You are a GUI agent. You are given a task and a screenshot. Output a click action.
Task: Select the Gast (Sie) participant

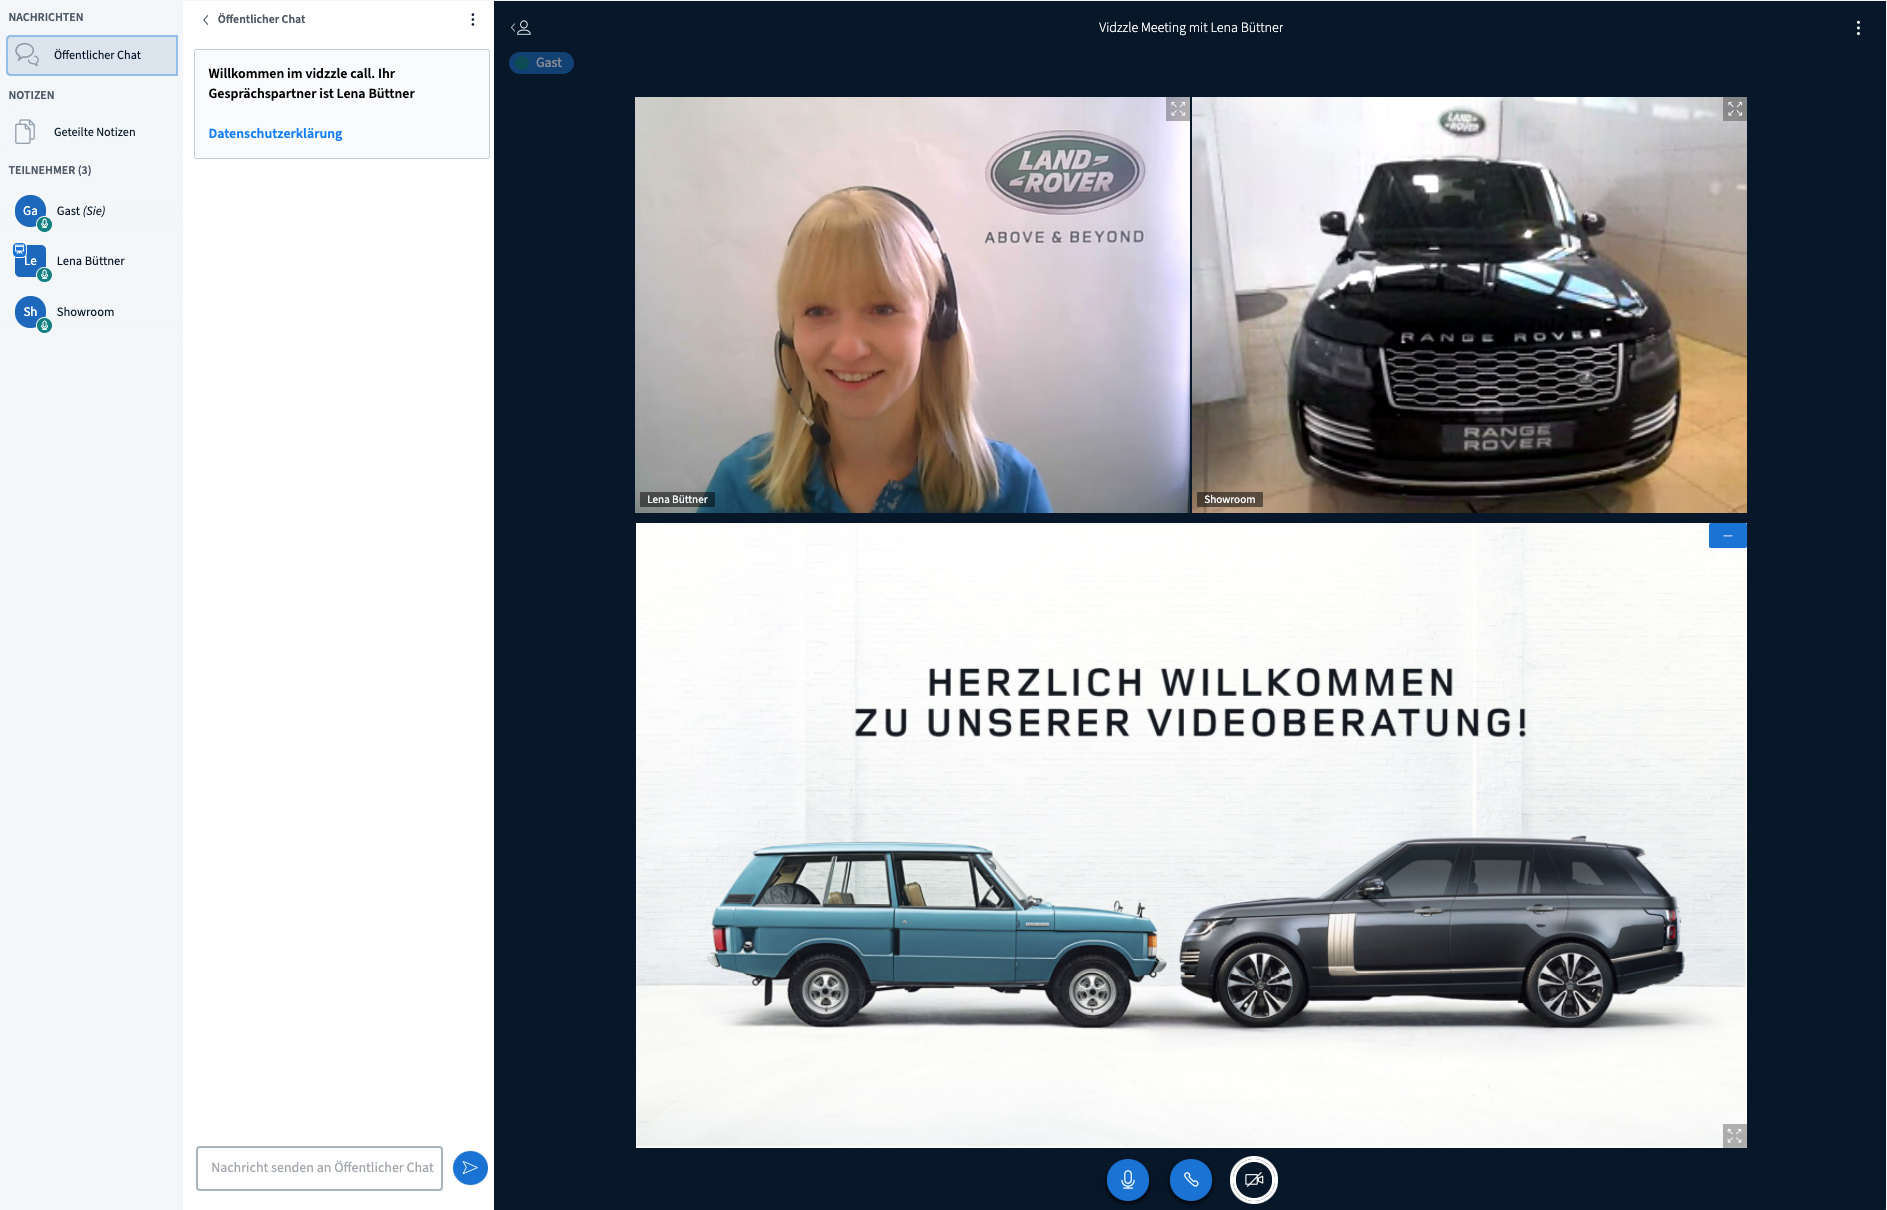(92, 211)
